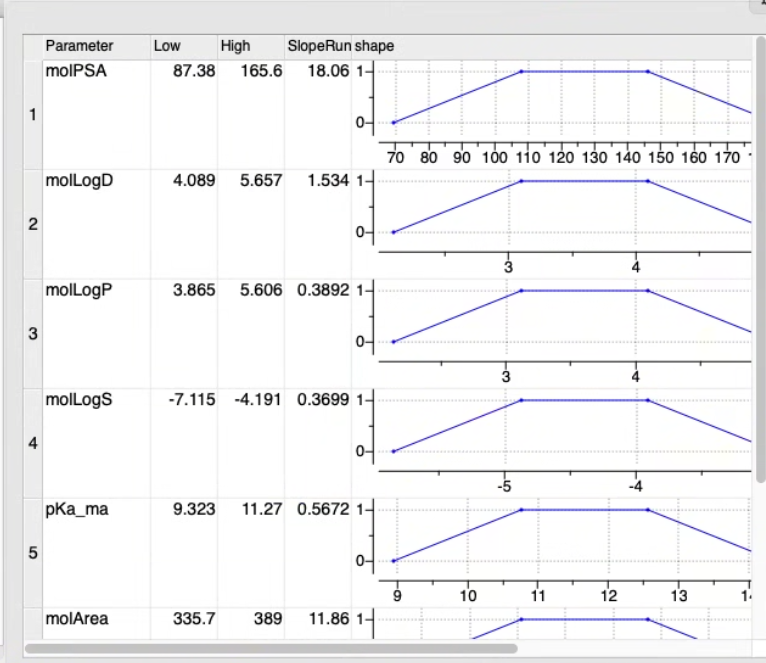This screenshot has height=663, width=766.
Task: Click the horizontal scrollbar at the bottom
Action: (270, 648)
